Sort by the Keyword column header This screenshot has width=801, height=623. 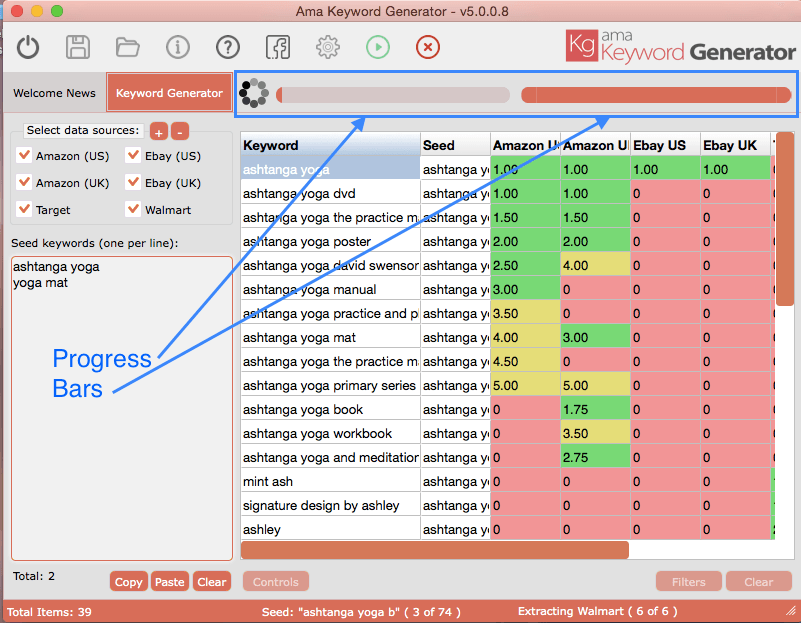(331, 145)
